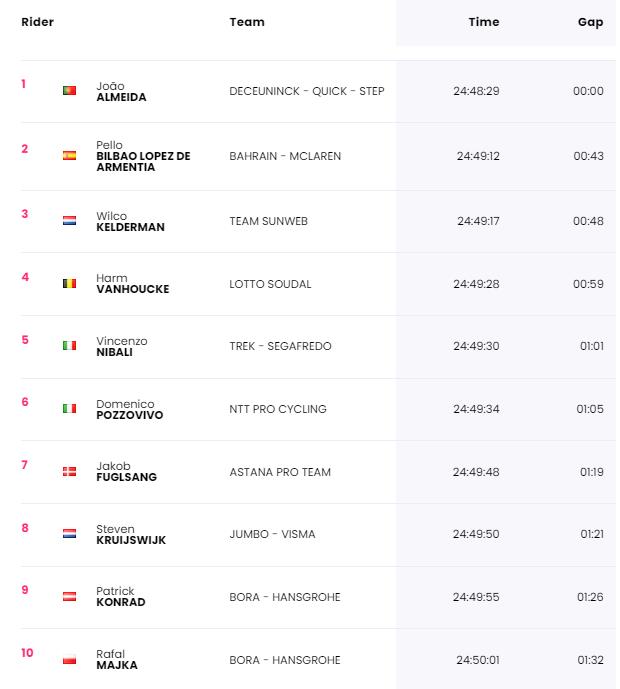Viewport: 620px width, 689px height.
Task: Open Wilco Kelderman's rider profile
Action: point(131,221)
